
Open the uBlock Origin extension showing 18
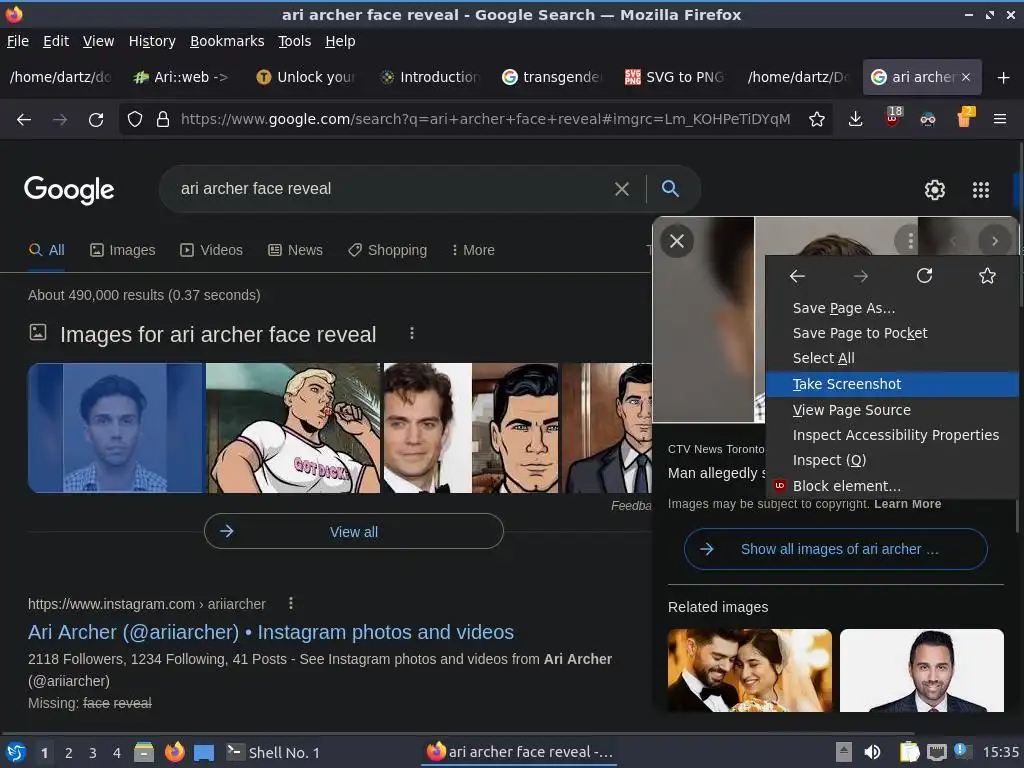coord(893,118)
